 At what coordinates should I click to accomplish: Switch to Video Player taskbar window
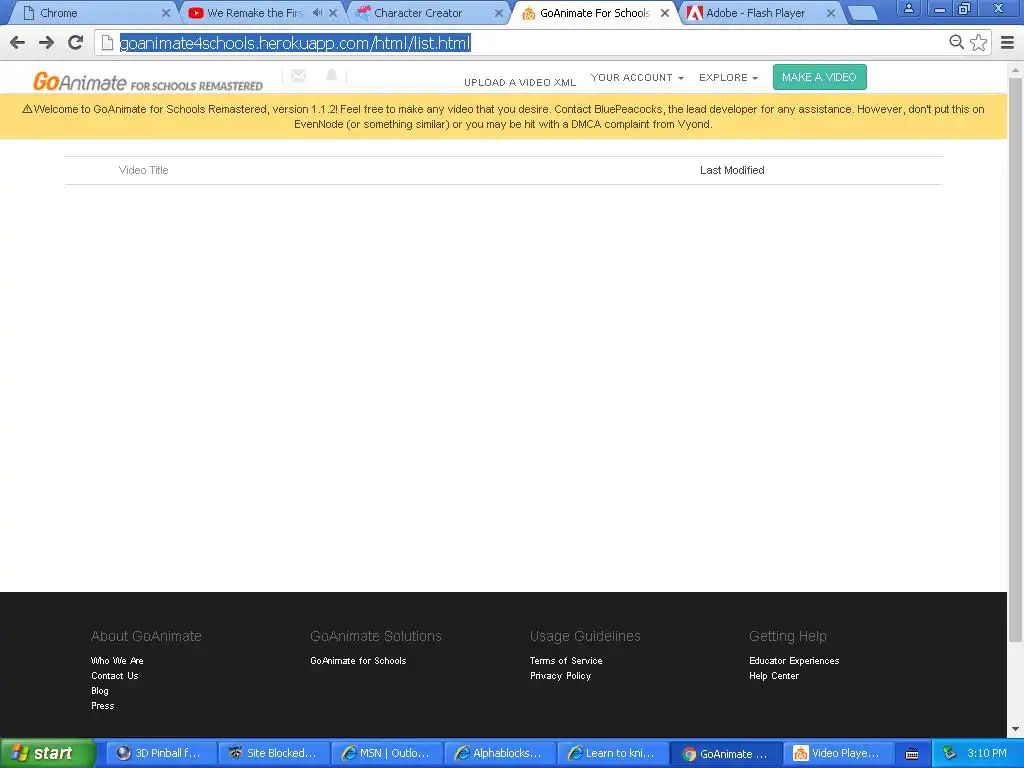click(839, 753)
